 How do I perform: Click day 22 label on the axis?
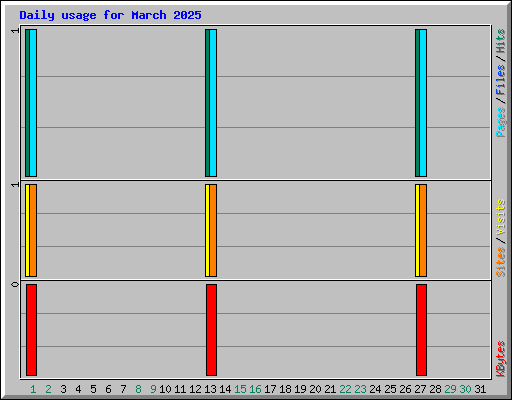(345, 389)
